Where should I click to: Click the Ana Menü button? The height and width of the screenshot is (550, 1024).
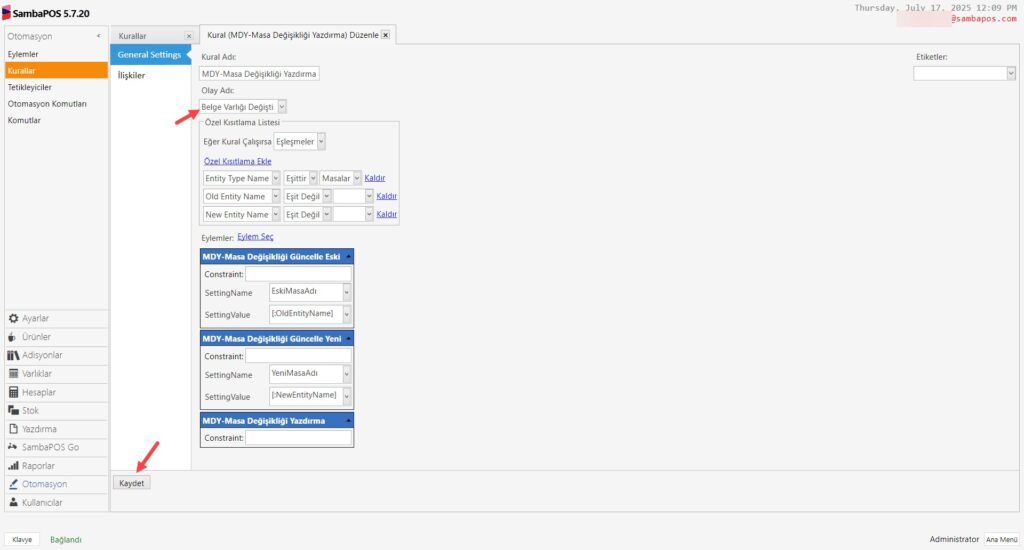click(x=1002, y=540)
